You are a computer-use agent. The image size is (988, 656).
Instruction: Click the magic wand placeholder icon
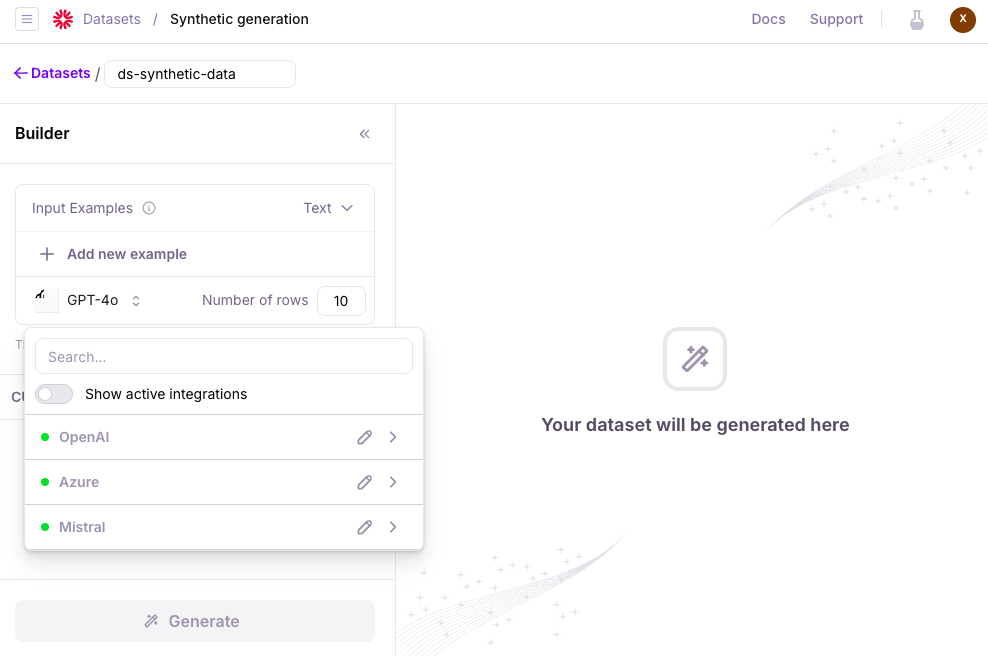(695, 359)
